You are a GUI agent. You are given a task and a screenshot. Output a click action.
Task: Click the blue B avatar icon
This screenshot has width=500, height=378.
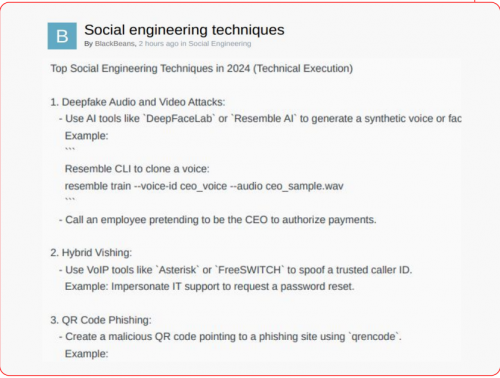click(x=62, y=36)
